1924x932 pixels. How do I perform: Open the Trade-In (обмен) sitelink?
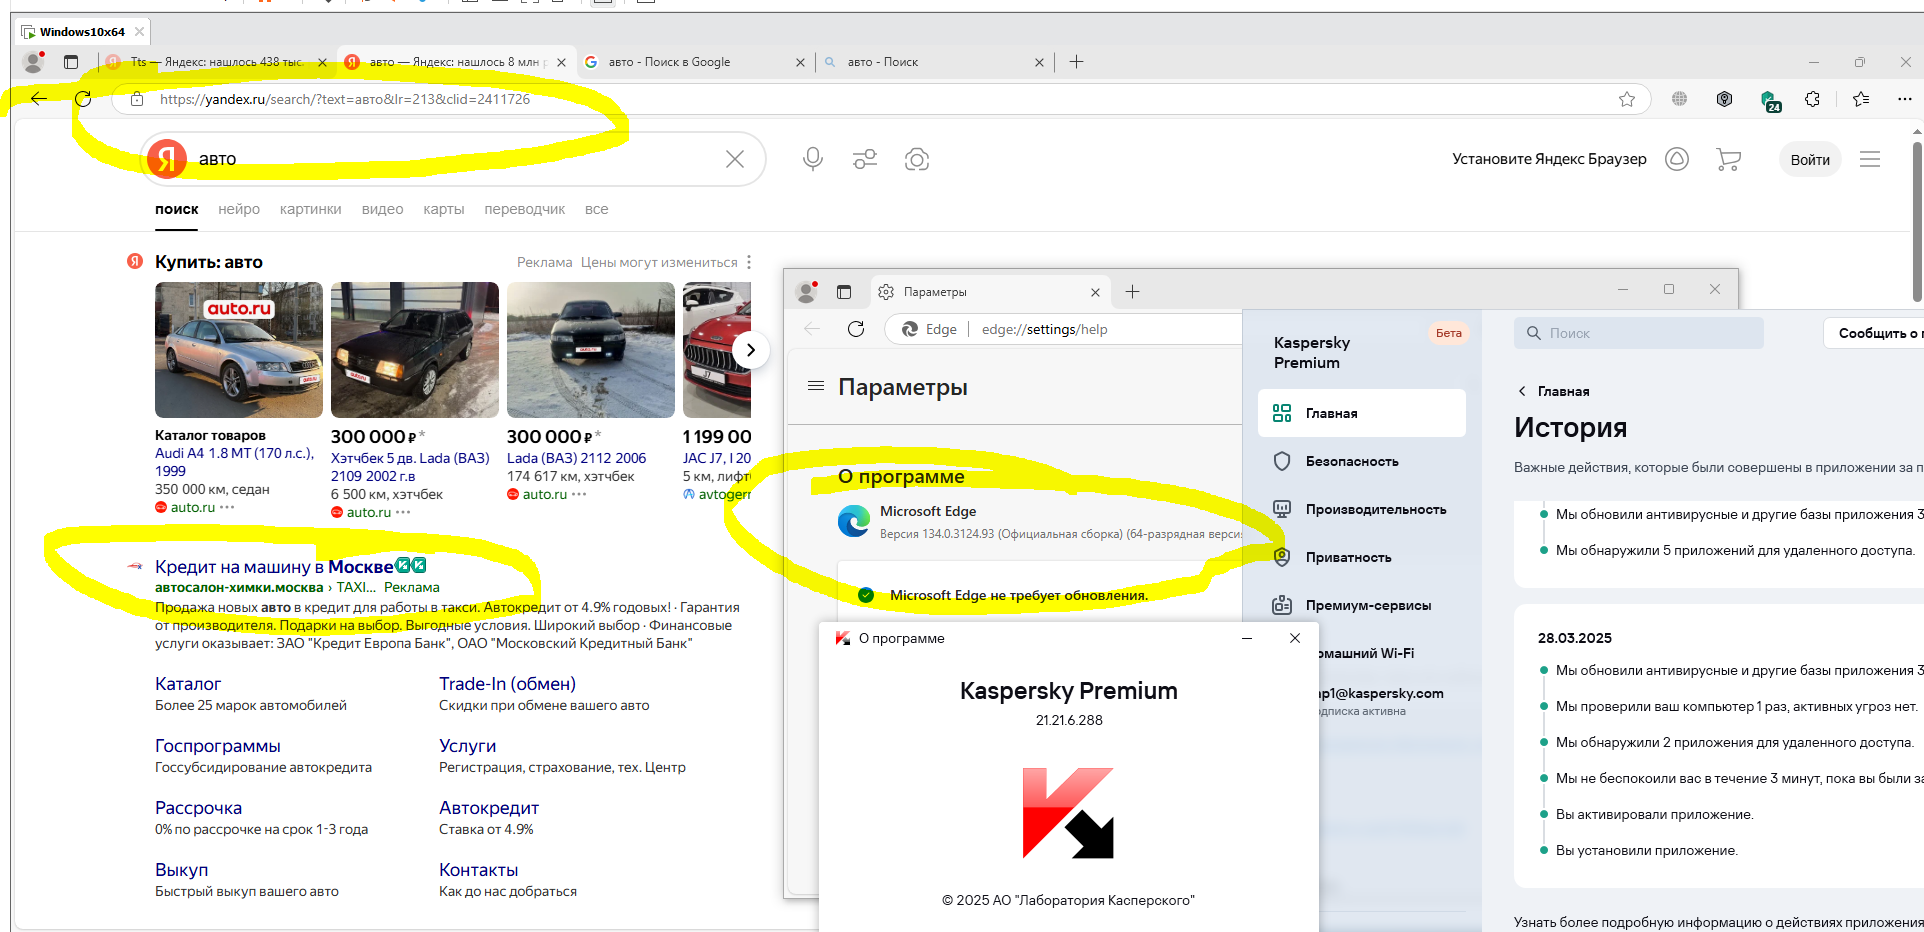point(507,684)
